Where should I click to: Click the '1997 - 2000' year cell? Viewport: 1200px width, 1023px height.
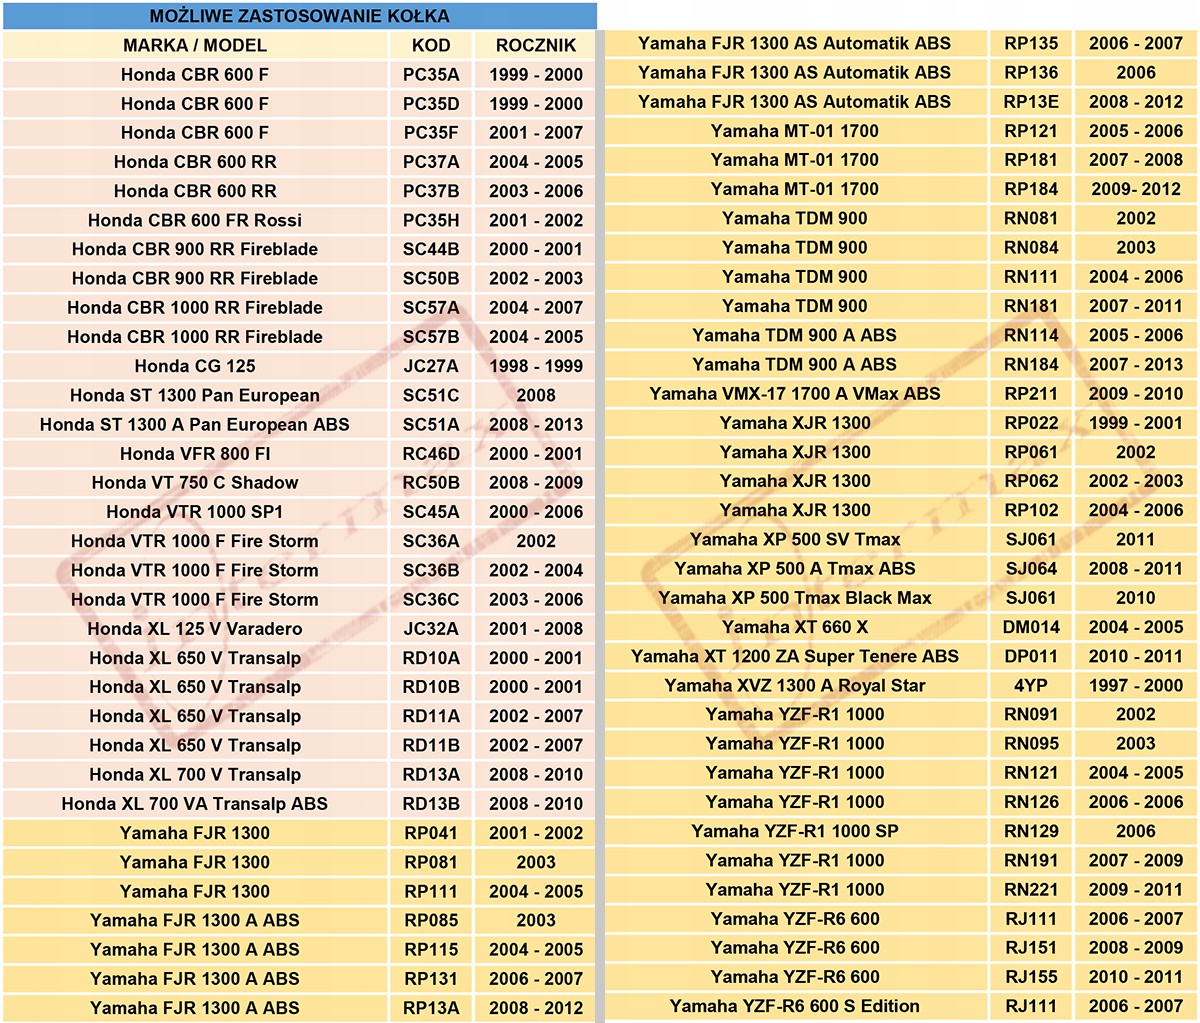coord(1136,685)
